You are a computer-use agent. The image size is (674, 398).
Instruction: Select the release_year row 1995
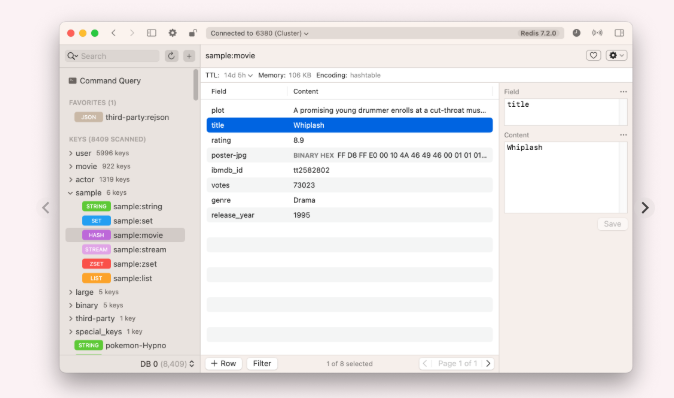tap(349, 215)
